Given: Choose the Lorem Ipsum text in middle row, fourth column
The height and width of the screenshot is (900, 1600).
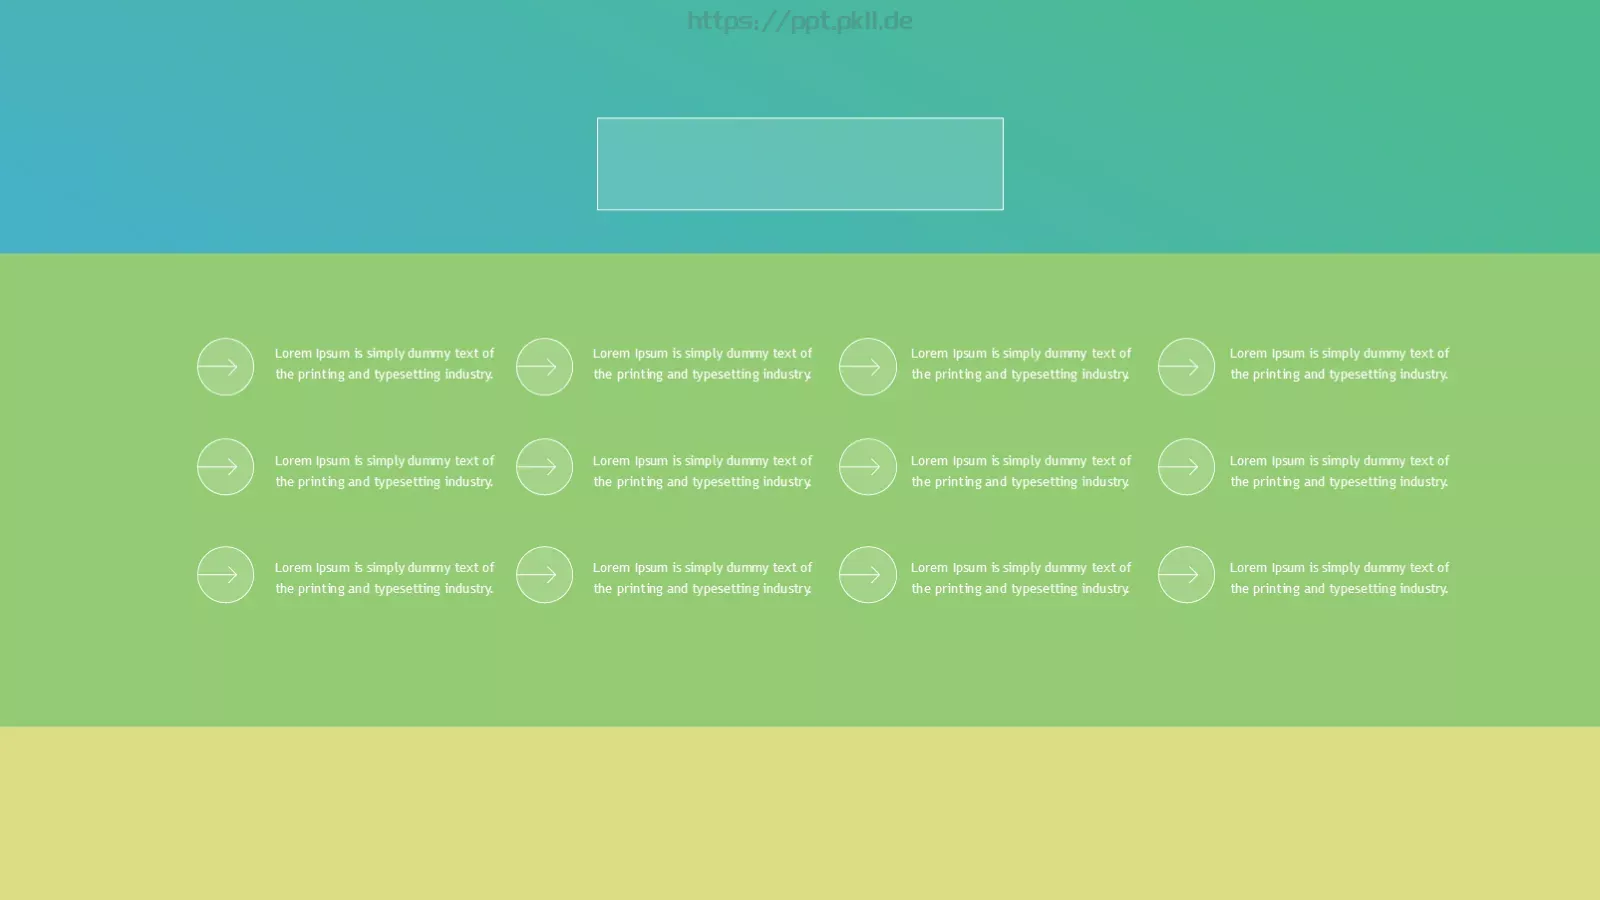Looking at the screenshot, I should [1340, 471].
